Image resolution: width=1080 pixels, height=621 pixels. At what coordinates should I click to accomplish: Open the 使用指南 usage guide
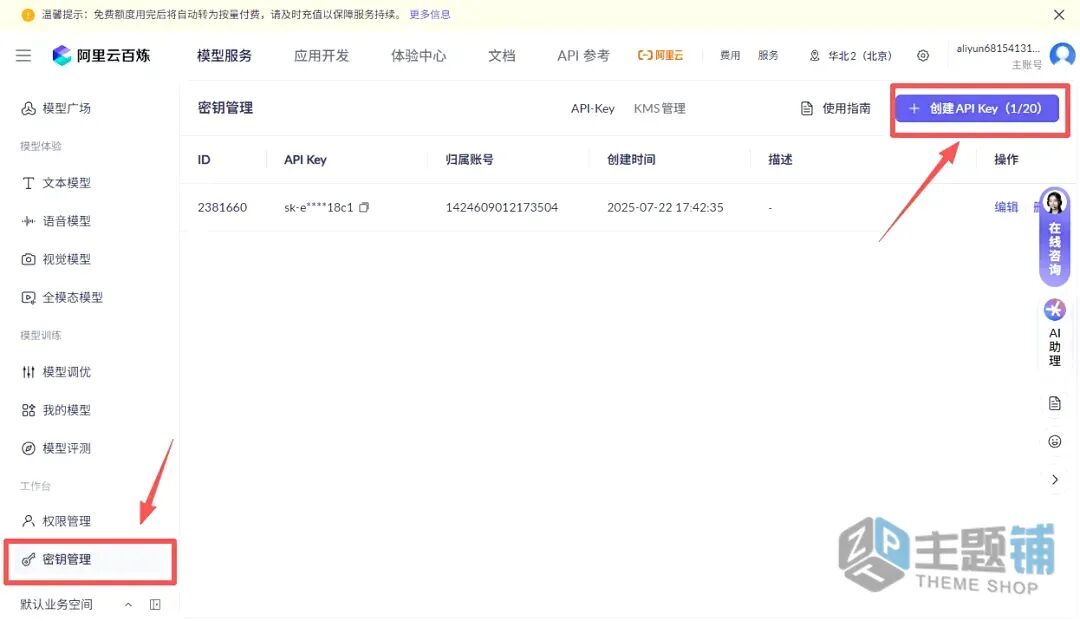click(835, 109)
